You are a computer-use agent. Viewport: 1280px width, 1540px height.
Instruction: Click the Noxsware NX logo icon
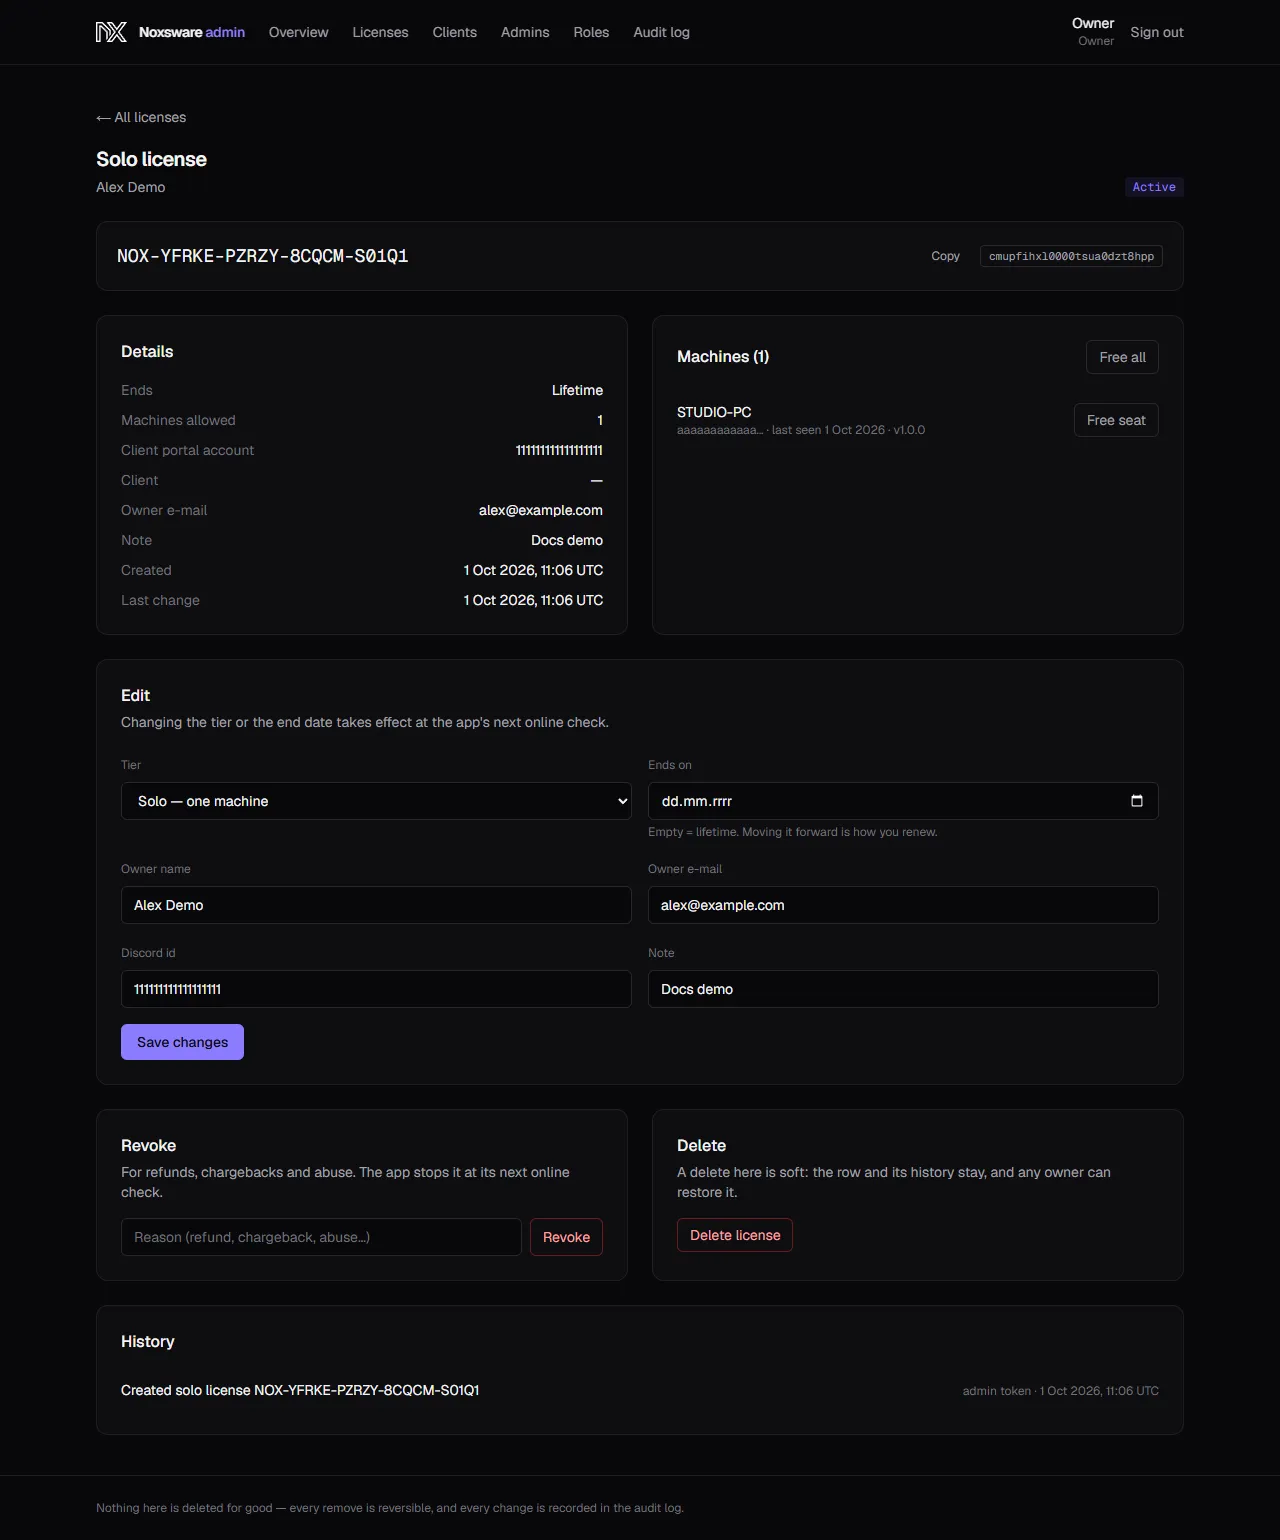(111, 32)
